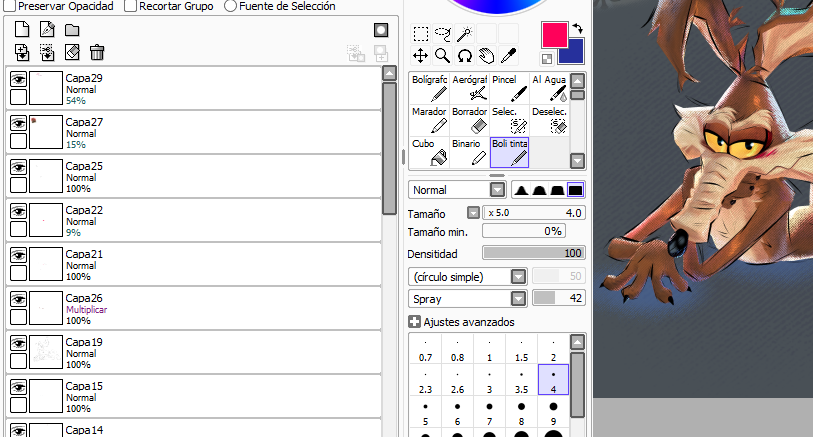
Task: Choose the Boli tinta brush
Action: (x=510, y=152)
